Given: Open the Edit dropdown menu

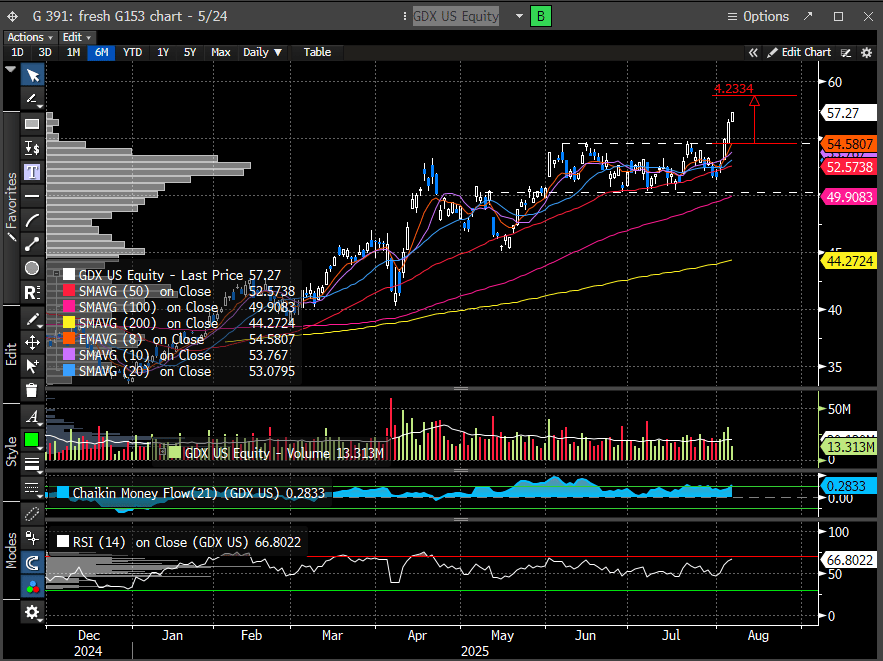Looking at the screenshot, I should coord(77,37).
